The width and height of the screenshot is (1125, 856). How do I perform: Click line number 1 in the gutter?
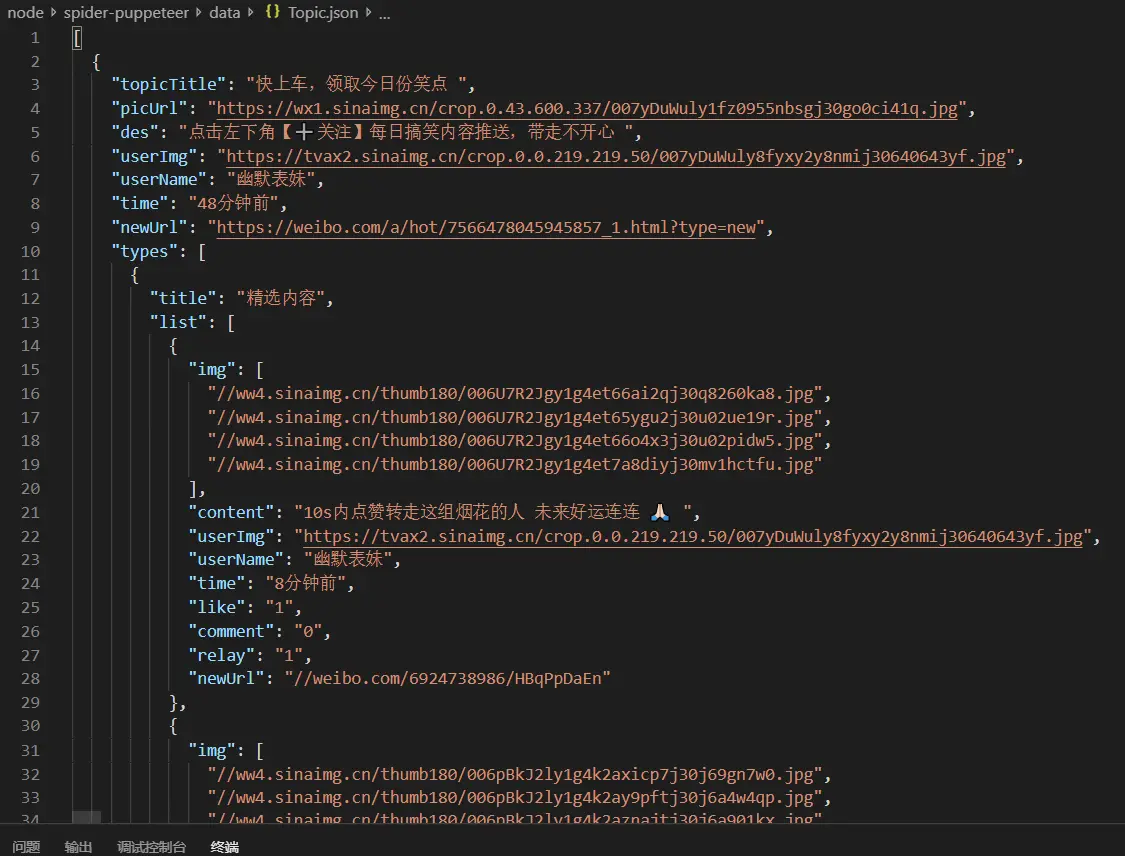pyautogui.click(x=34, y=37)
